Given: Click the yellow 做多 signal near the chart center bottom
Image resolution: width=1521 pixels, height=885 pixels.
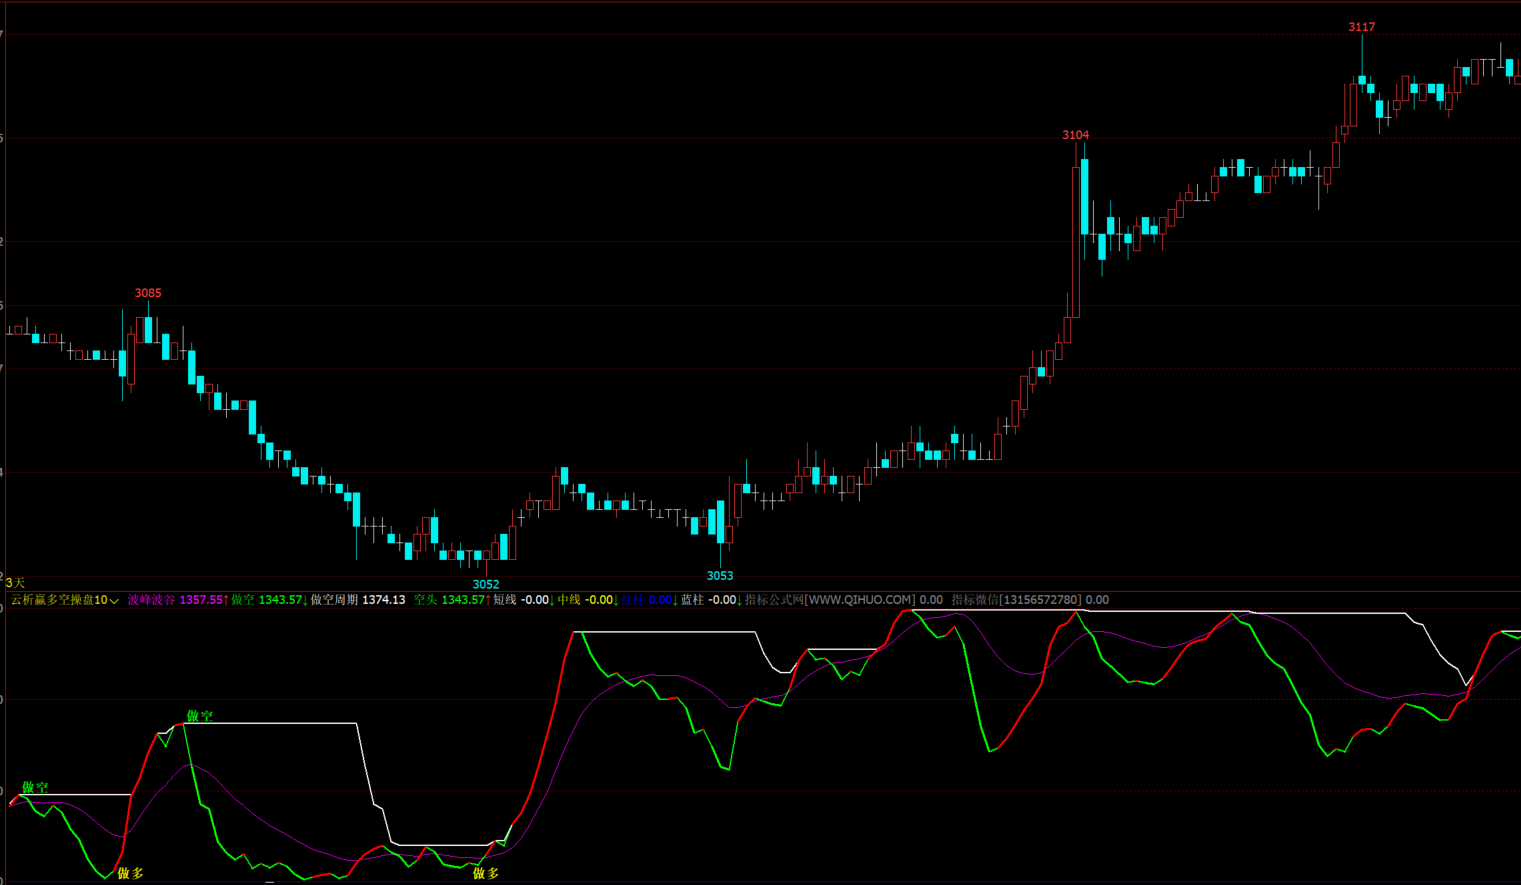Looking at the screenshot, I should [x=486, y=873].
